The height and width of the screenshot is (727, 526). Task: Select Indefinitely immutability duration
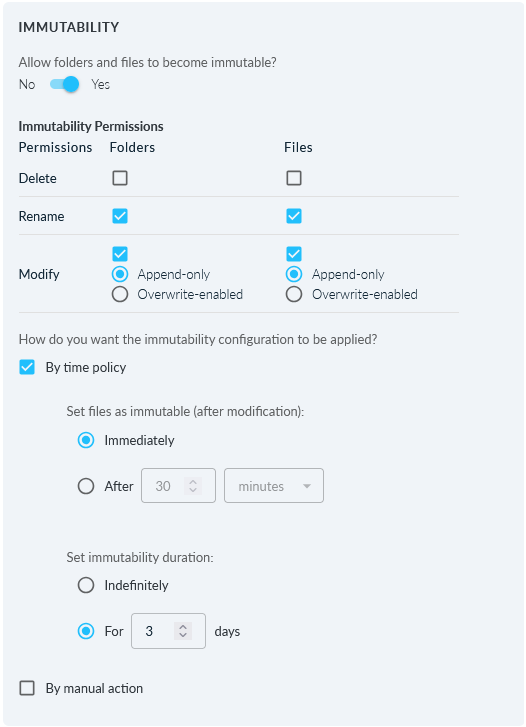pyautogui.click(x=86, y=585)
